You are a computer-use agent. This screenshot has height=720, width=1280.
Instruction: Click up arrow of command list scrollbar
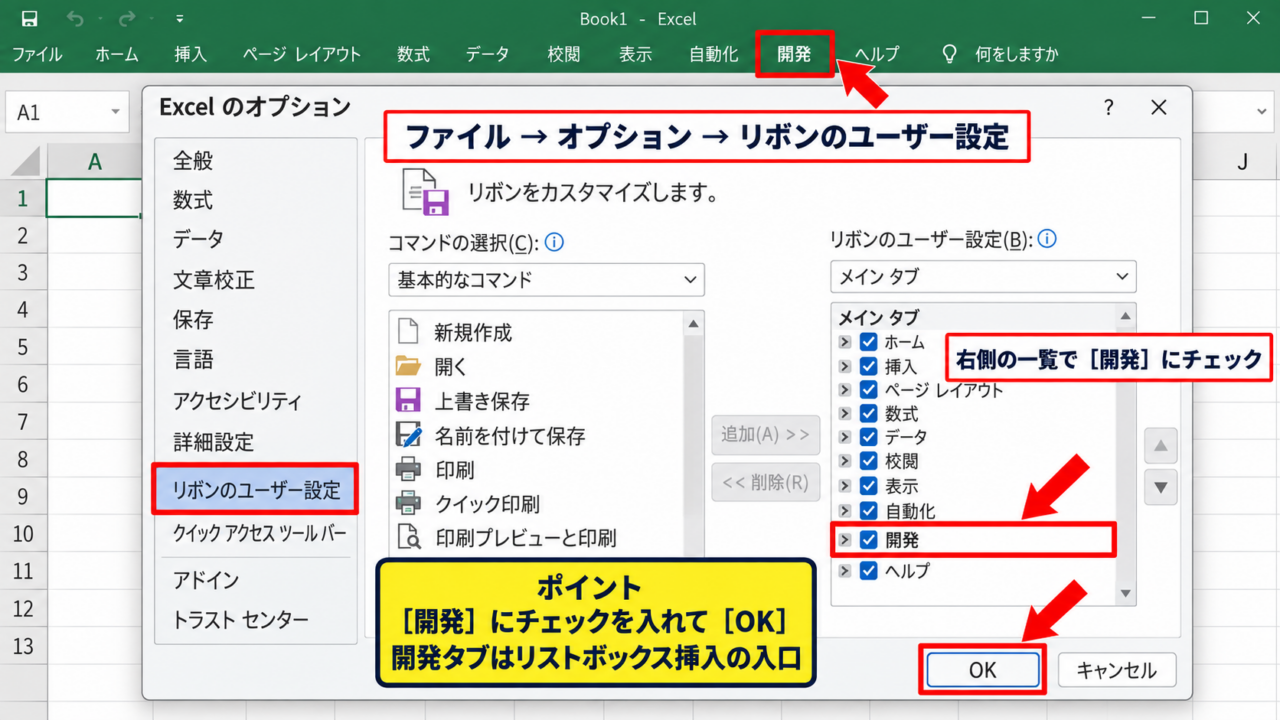click(694, 323)
